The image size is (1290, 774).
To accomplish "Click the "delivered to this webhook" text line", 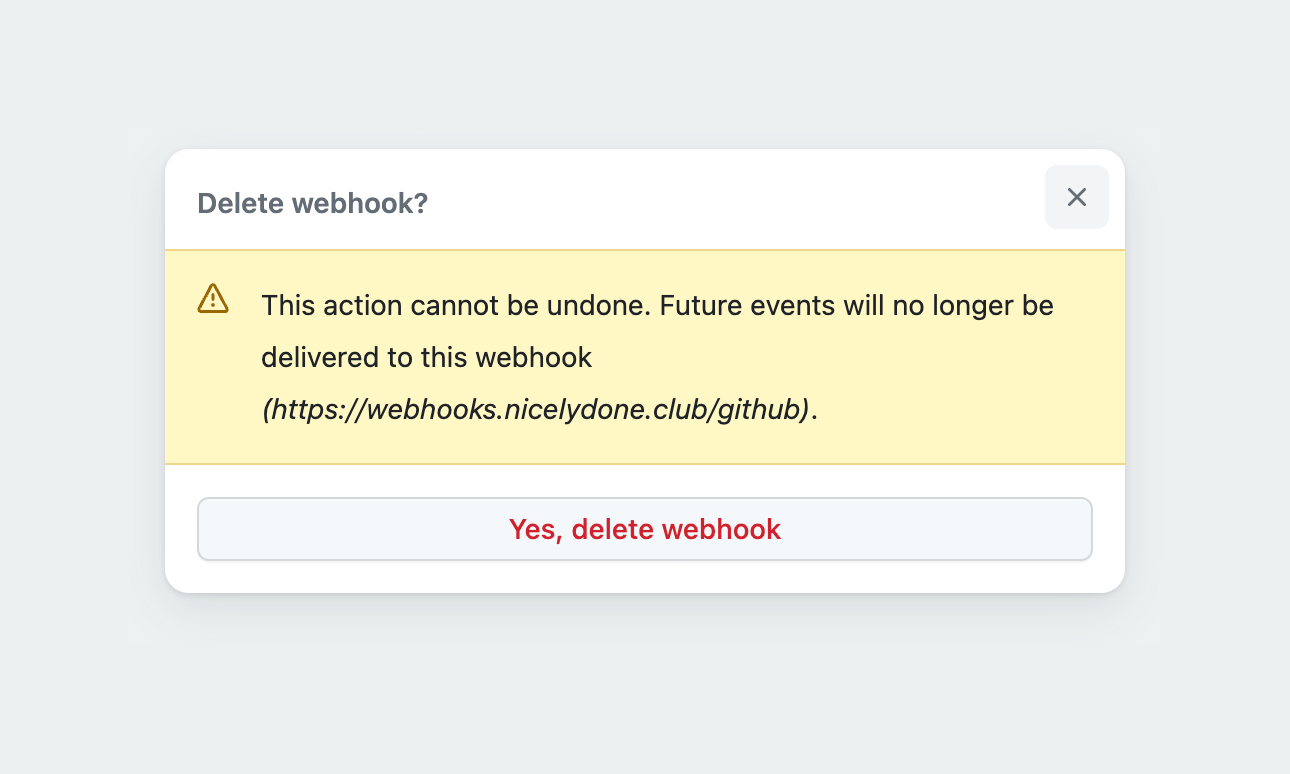I will 427,357.
